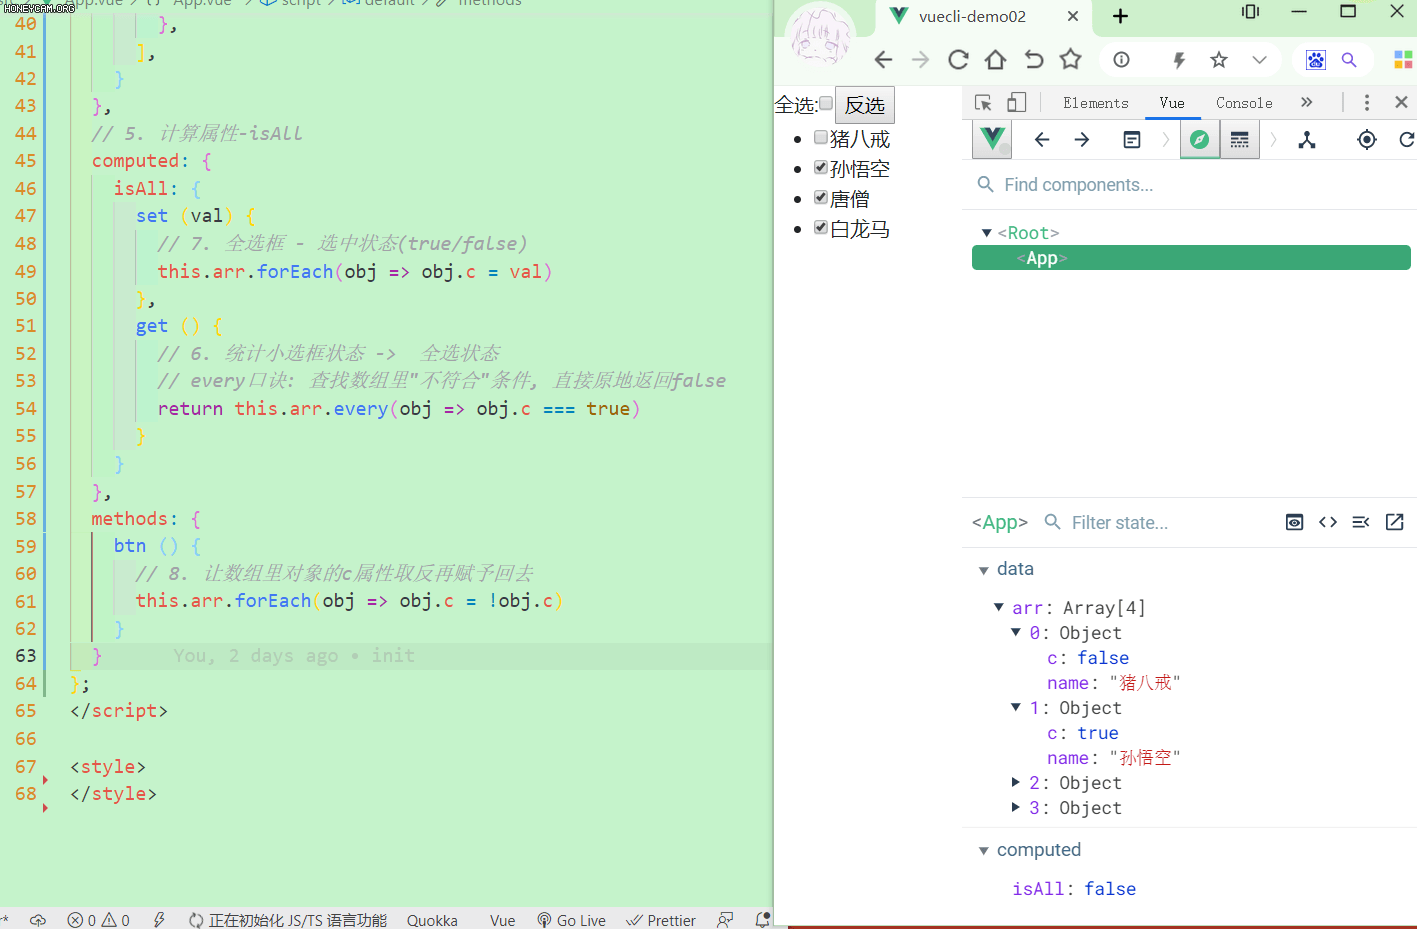The width and height of the screenshot is (1417, 929).
Task: Open errors and warnings count
Action: pyautogui.click(x=98, y=920)
